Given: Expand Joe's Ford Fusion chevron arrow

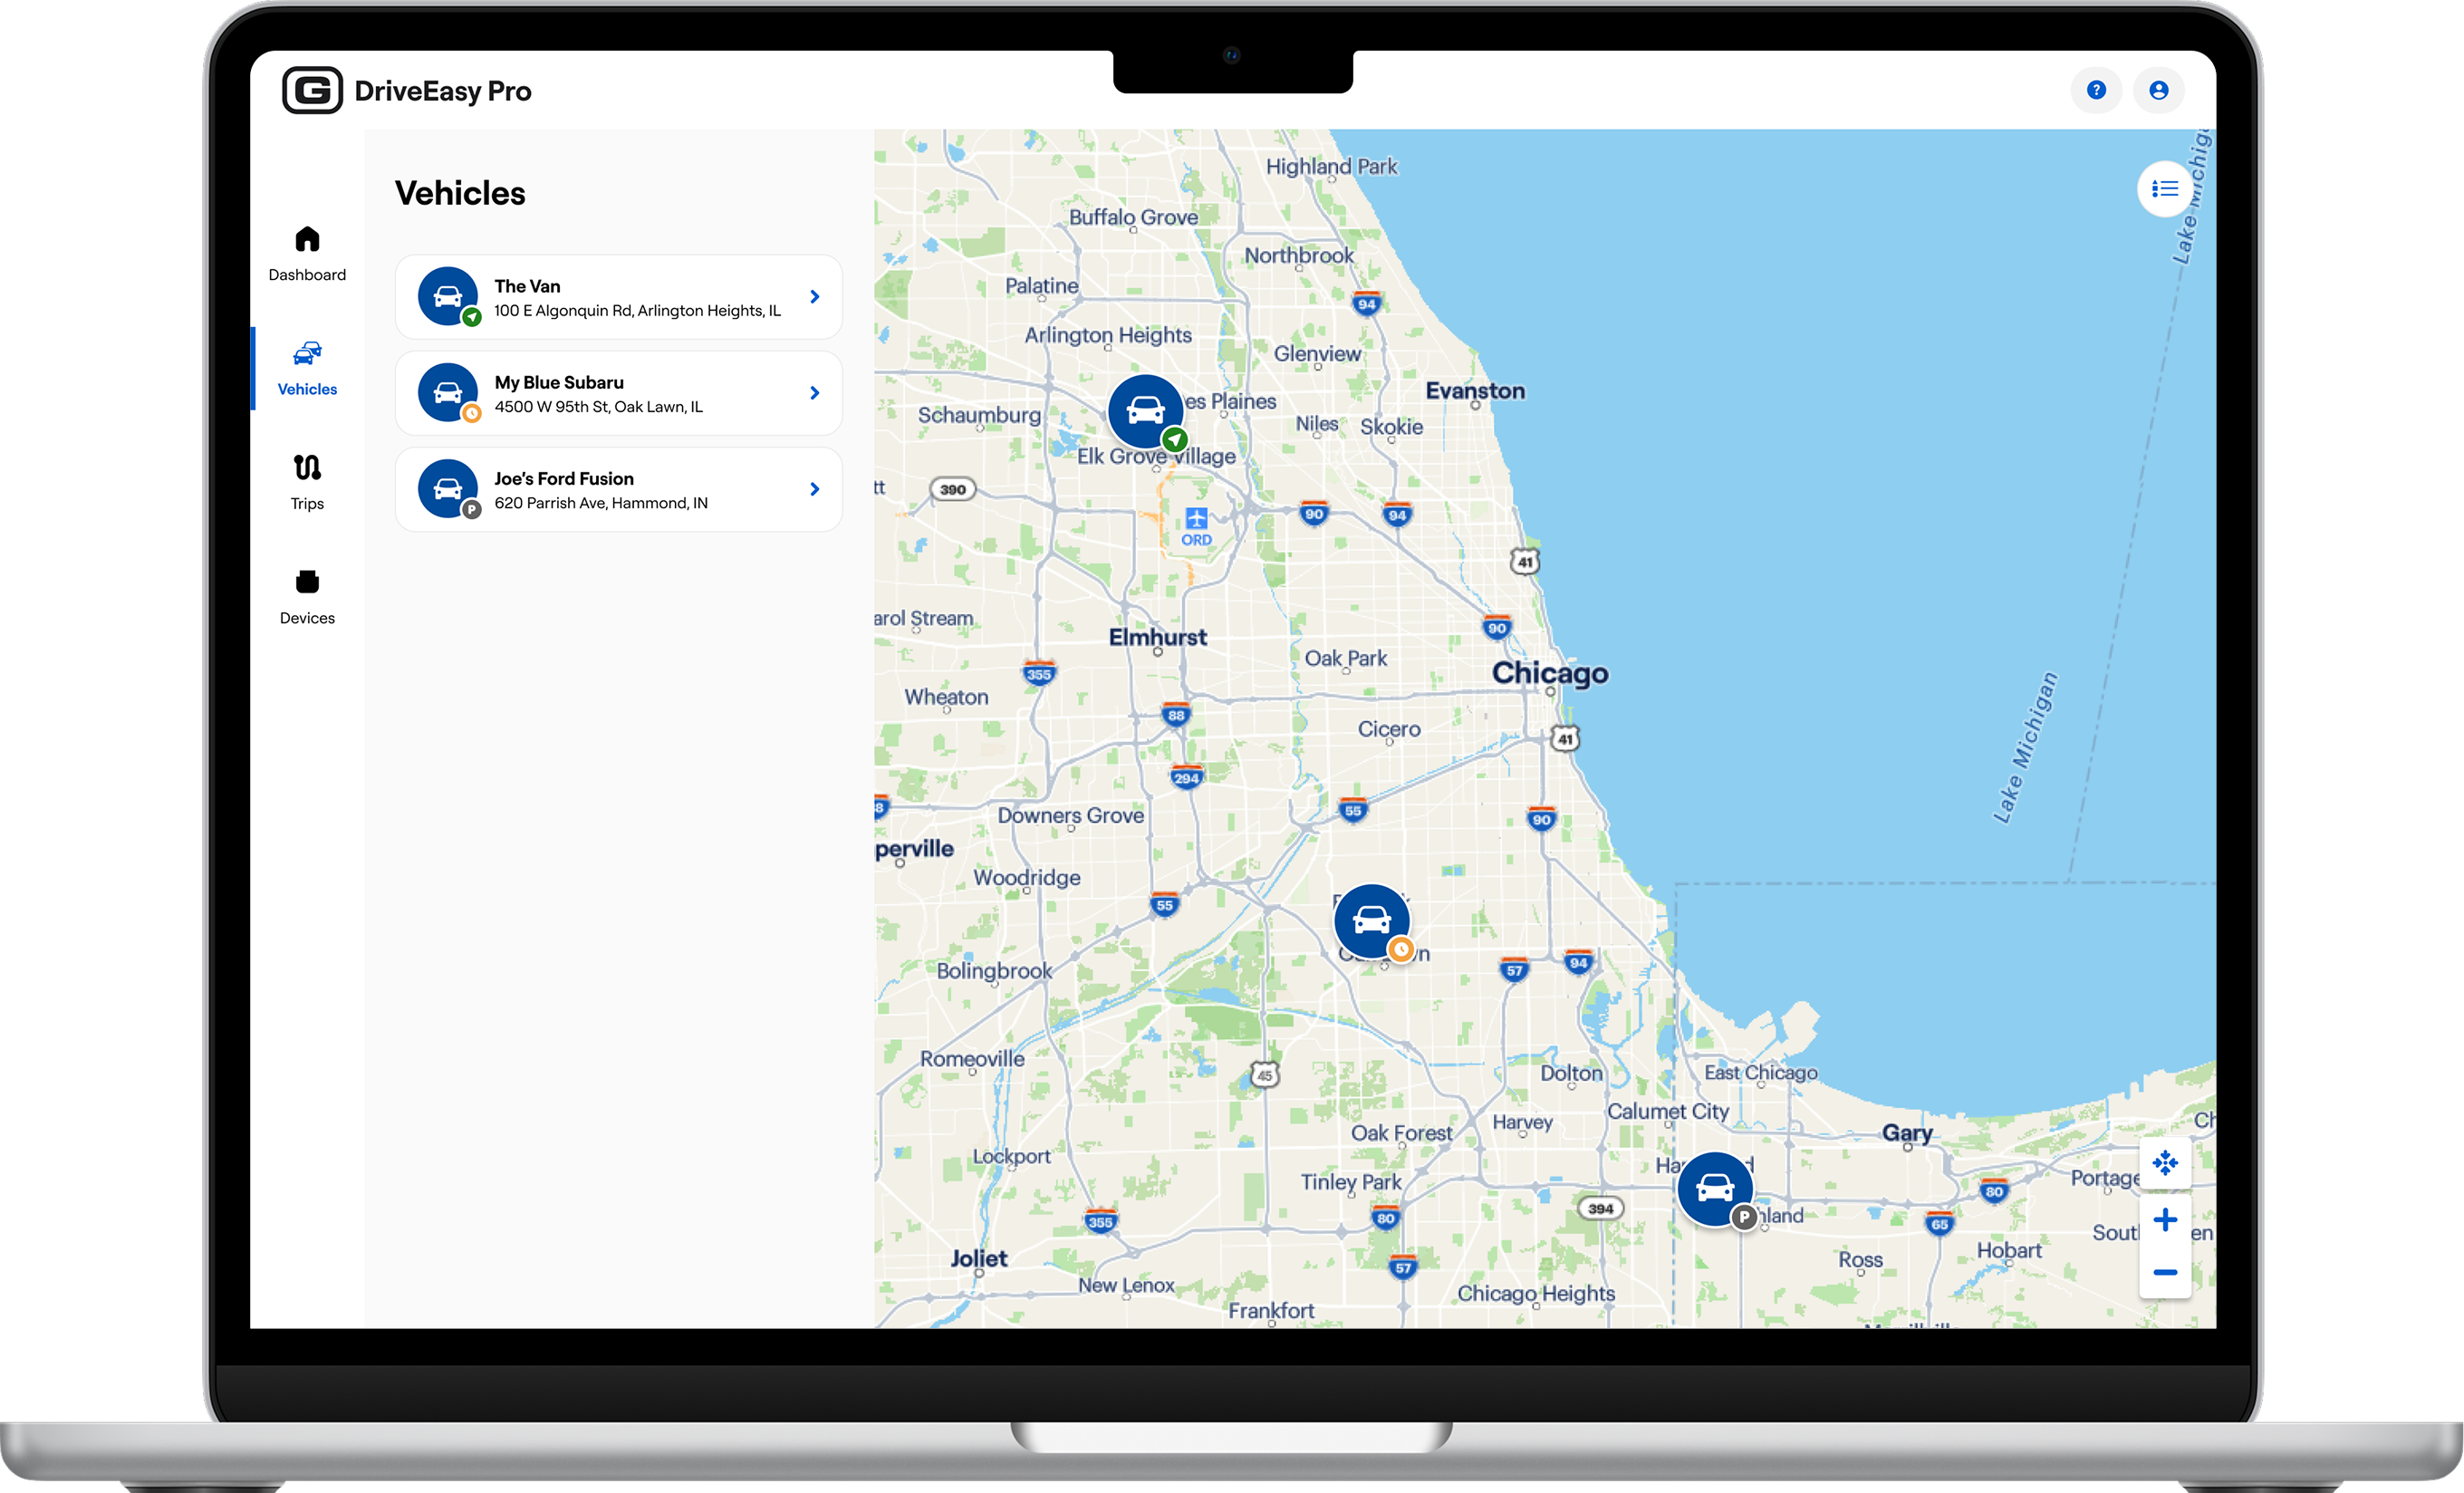Looking at the screenshot, I should pyautogui.click(x=814, y=489).
